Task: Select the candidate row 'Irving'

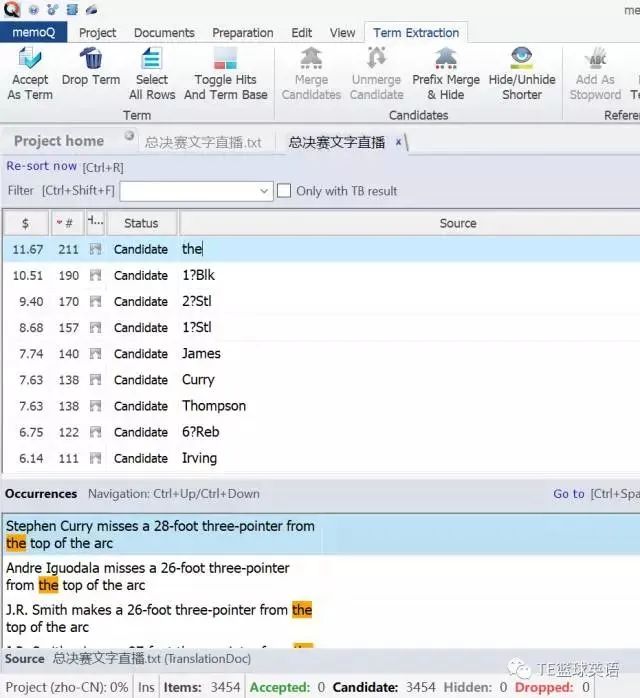Action: (321, 459)
